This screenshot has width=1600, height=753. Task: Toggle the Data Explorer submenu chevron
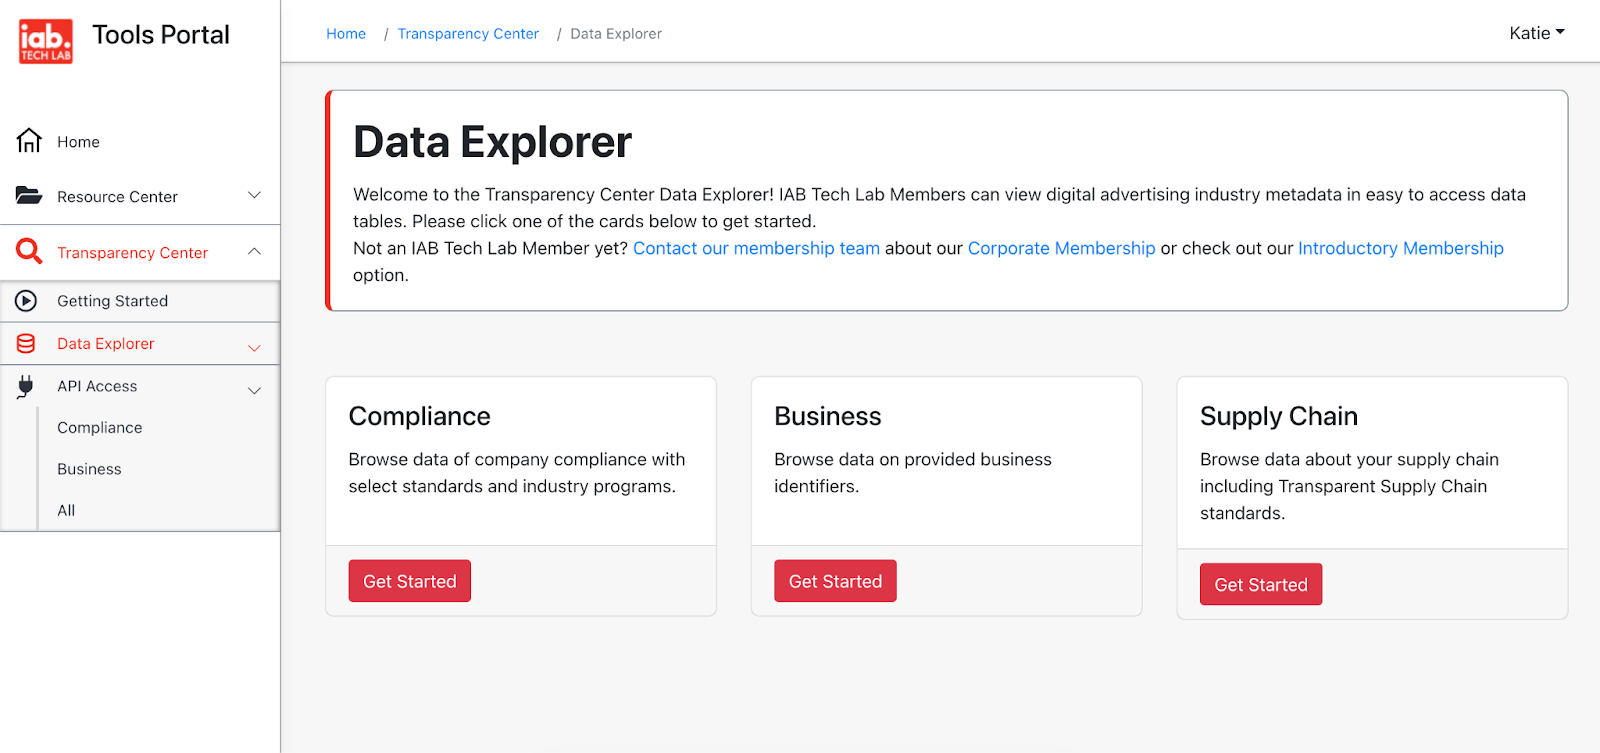[x=254, y=348]
